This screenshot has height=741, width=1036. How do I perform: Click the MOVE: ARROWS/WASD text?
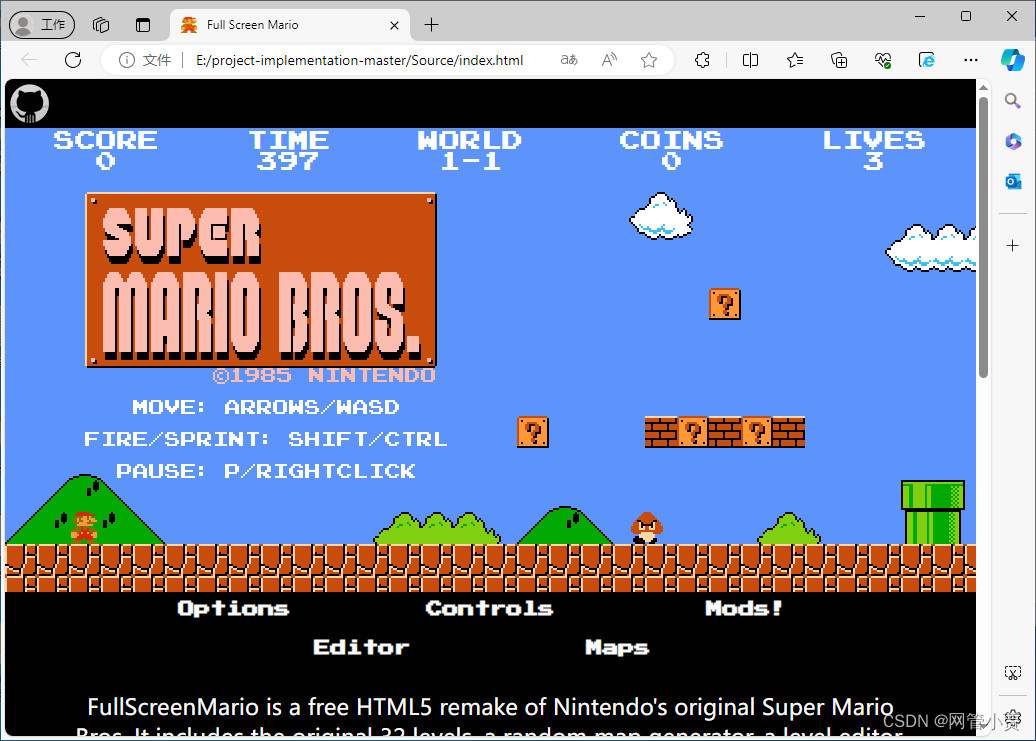[266, 407]
